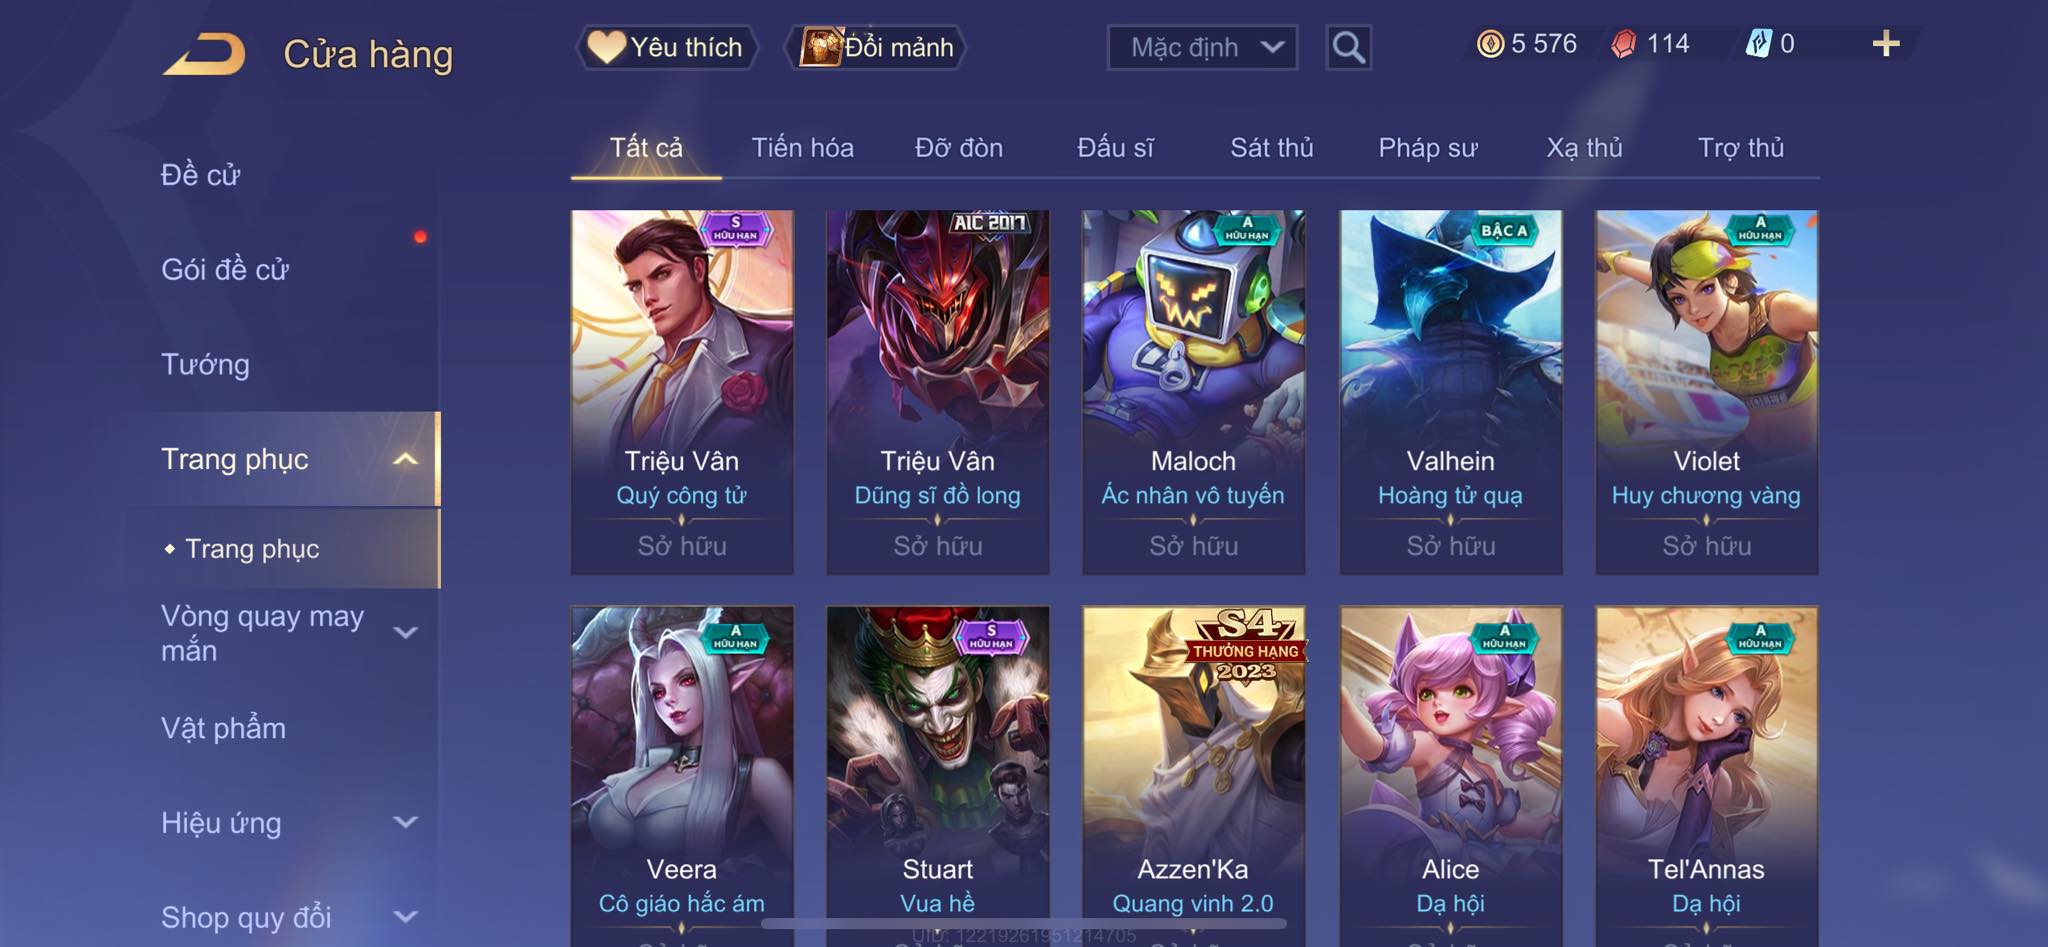Click the golden back arrow icon

205,54
